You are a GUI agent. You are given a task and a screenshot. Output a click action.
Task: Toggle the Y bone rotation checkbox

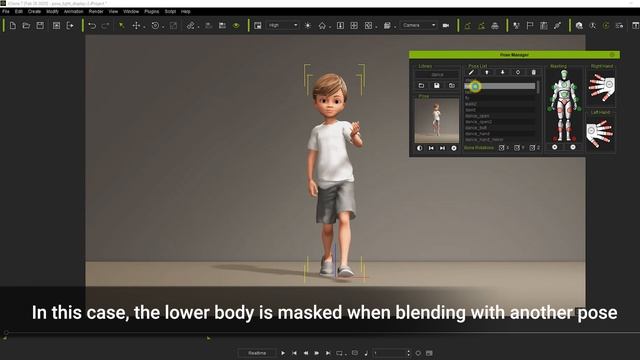click(x=517, y=148)
